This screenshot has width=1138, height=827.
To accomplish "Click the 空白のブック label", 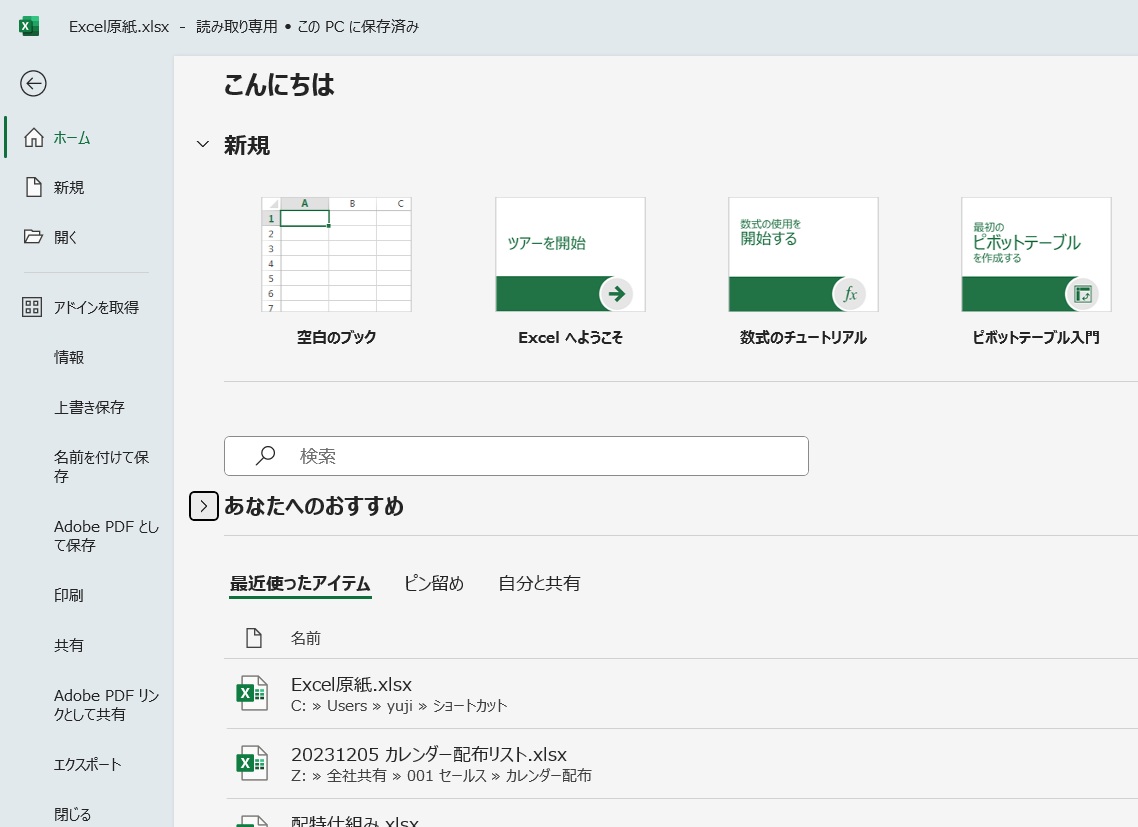I will click(337, 337).
